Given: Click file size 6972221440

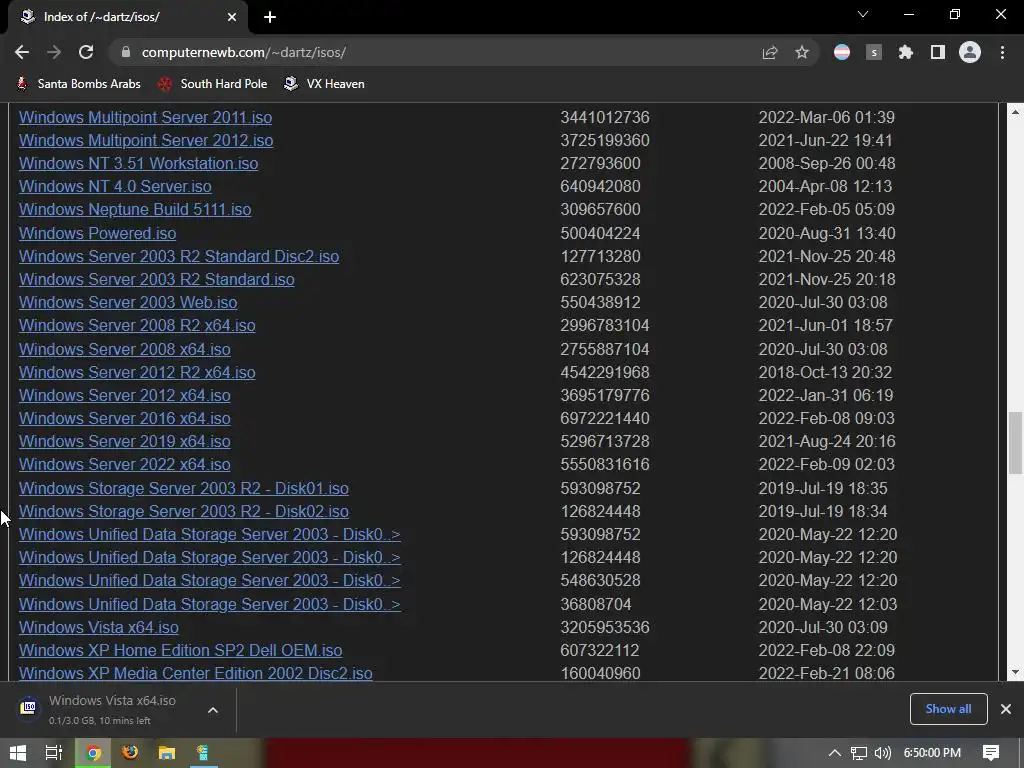Looking at the screenshot, I should coord(605,418).
